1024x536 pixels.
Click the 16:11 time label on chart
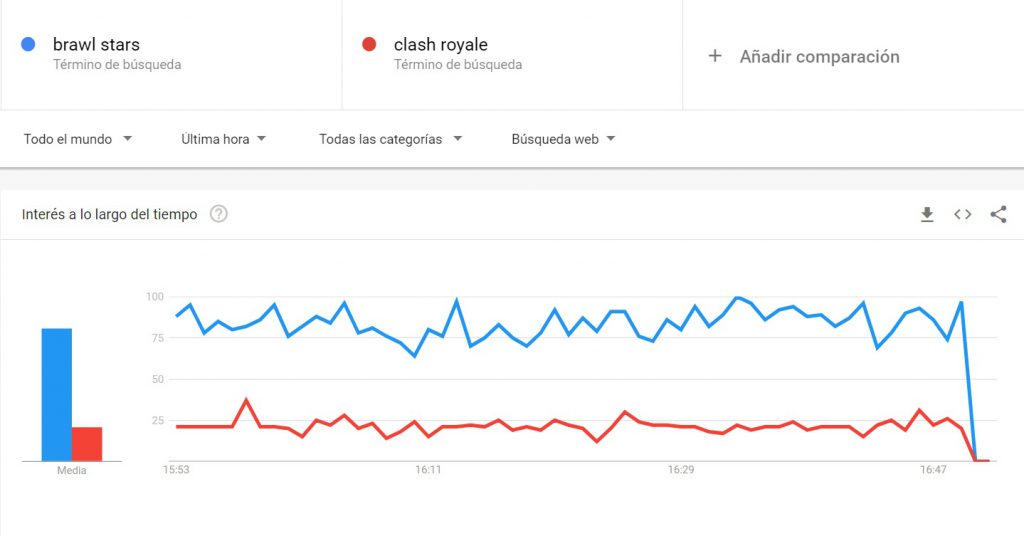pyautogui.click(x=427, y=469)
